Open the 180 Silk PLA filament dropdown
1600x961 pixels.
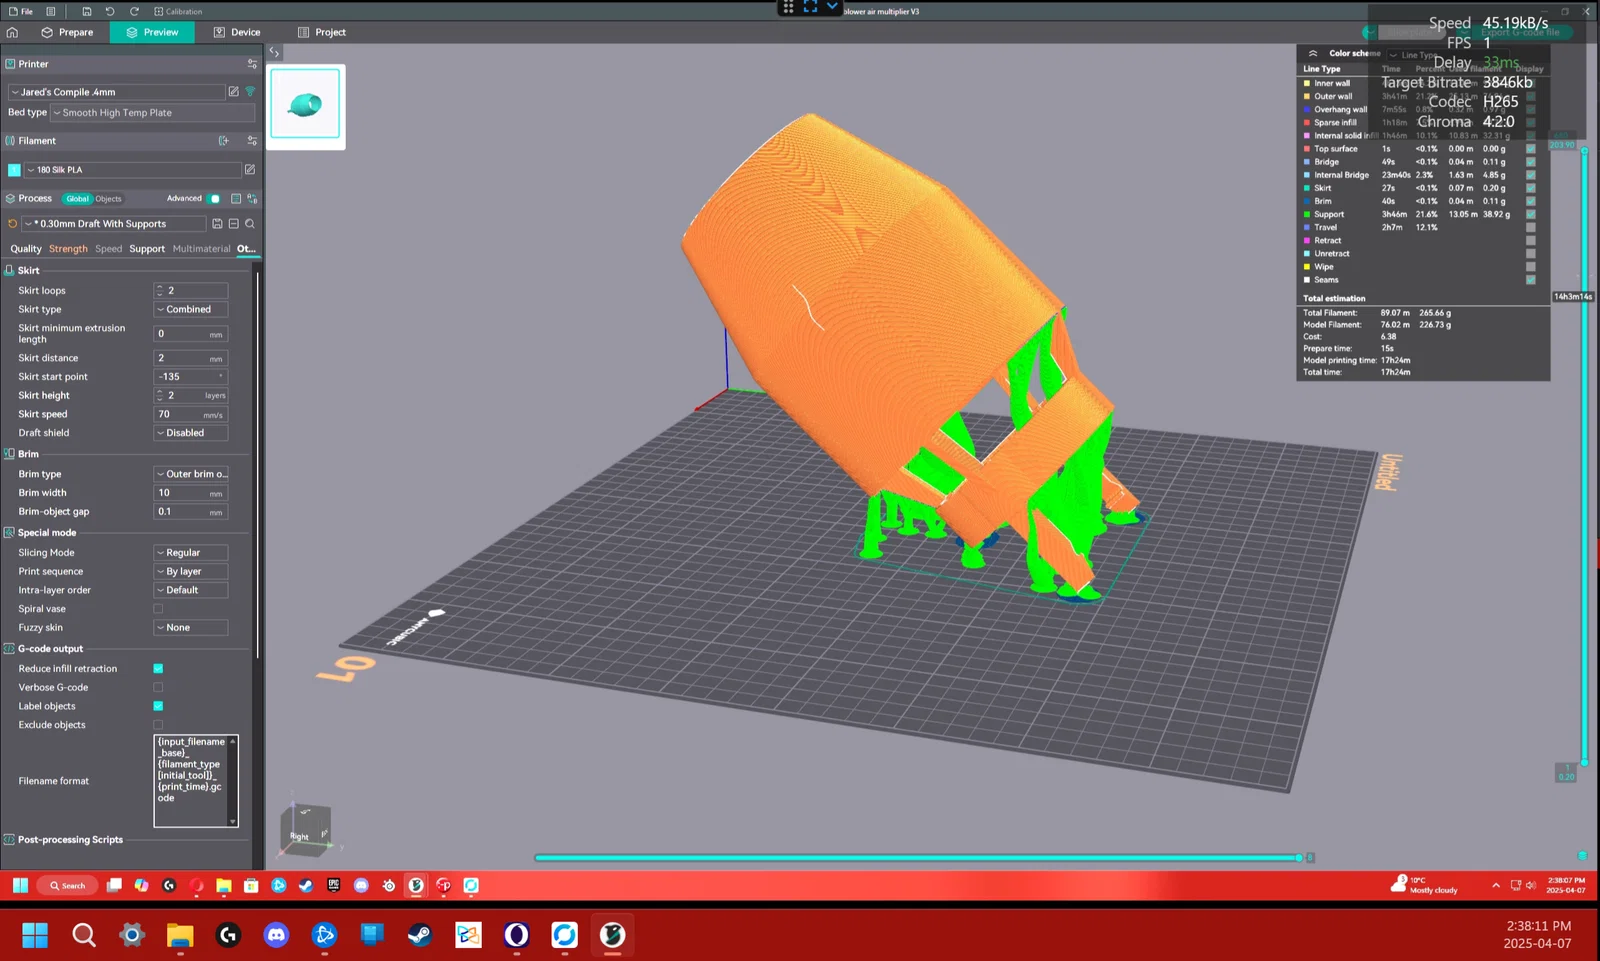pyautogui.click(x=132, y=170)
